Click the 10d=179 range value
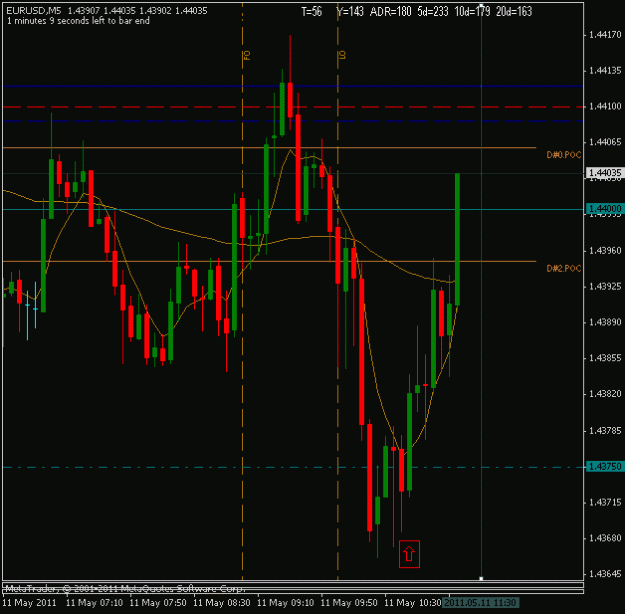This screenshot has width=625, height=614. (x=472, y=12)
